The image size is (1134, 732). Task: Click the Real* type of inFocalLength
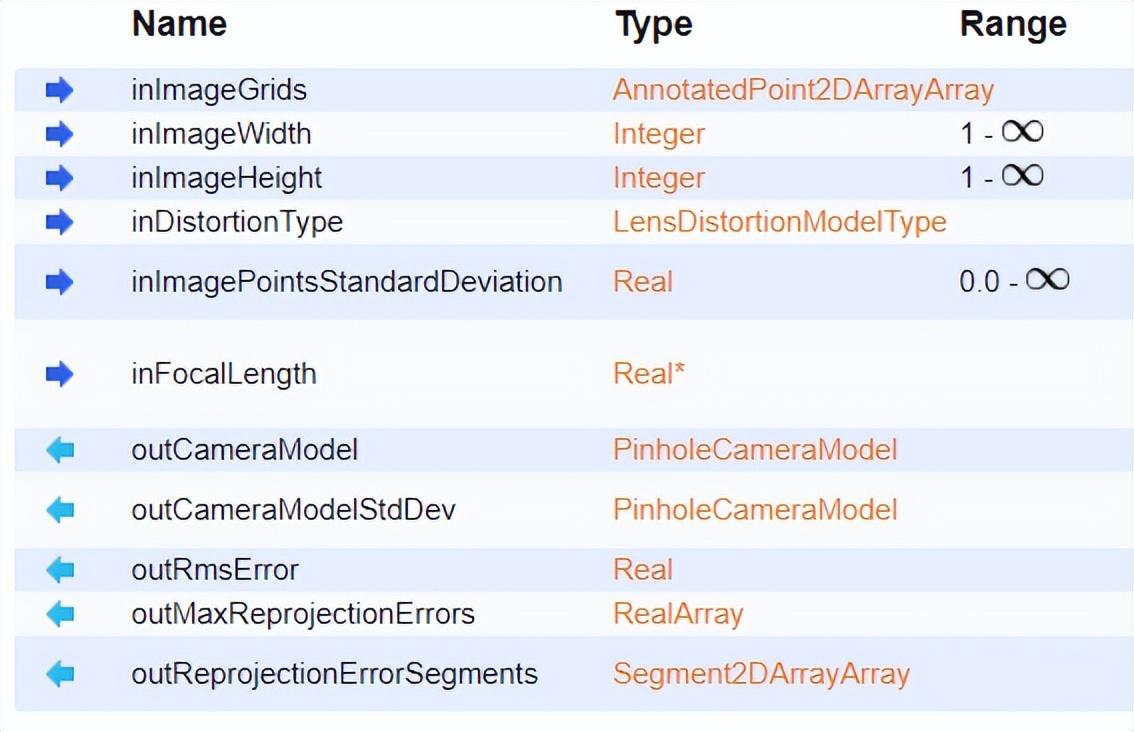click(x=649, y=374)
